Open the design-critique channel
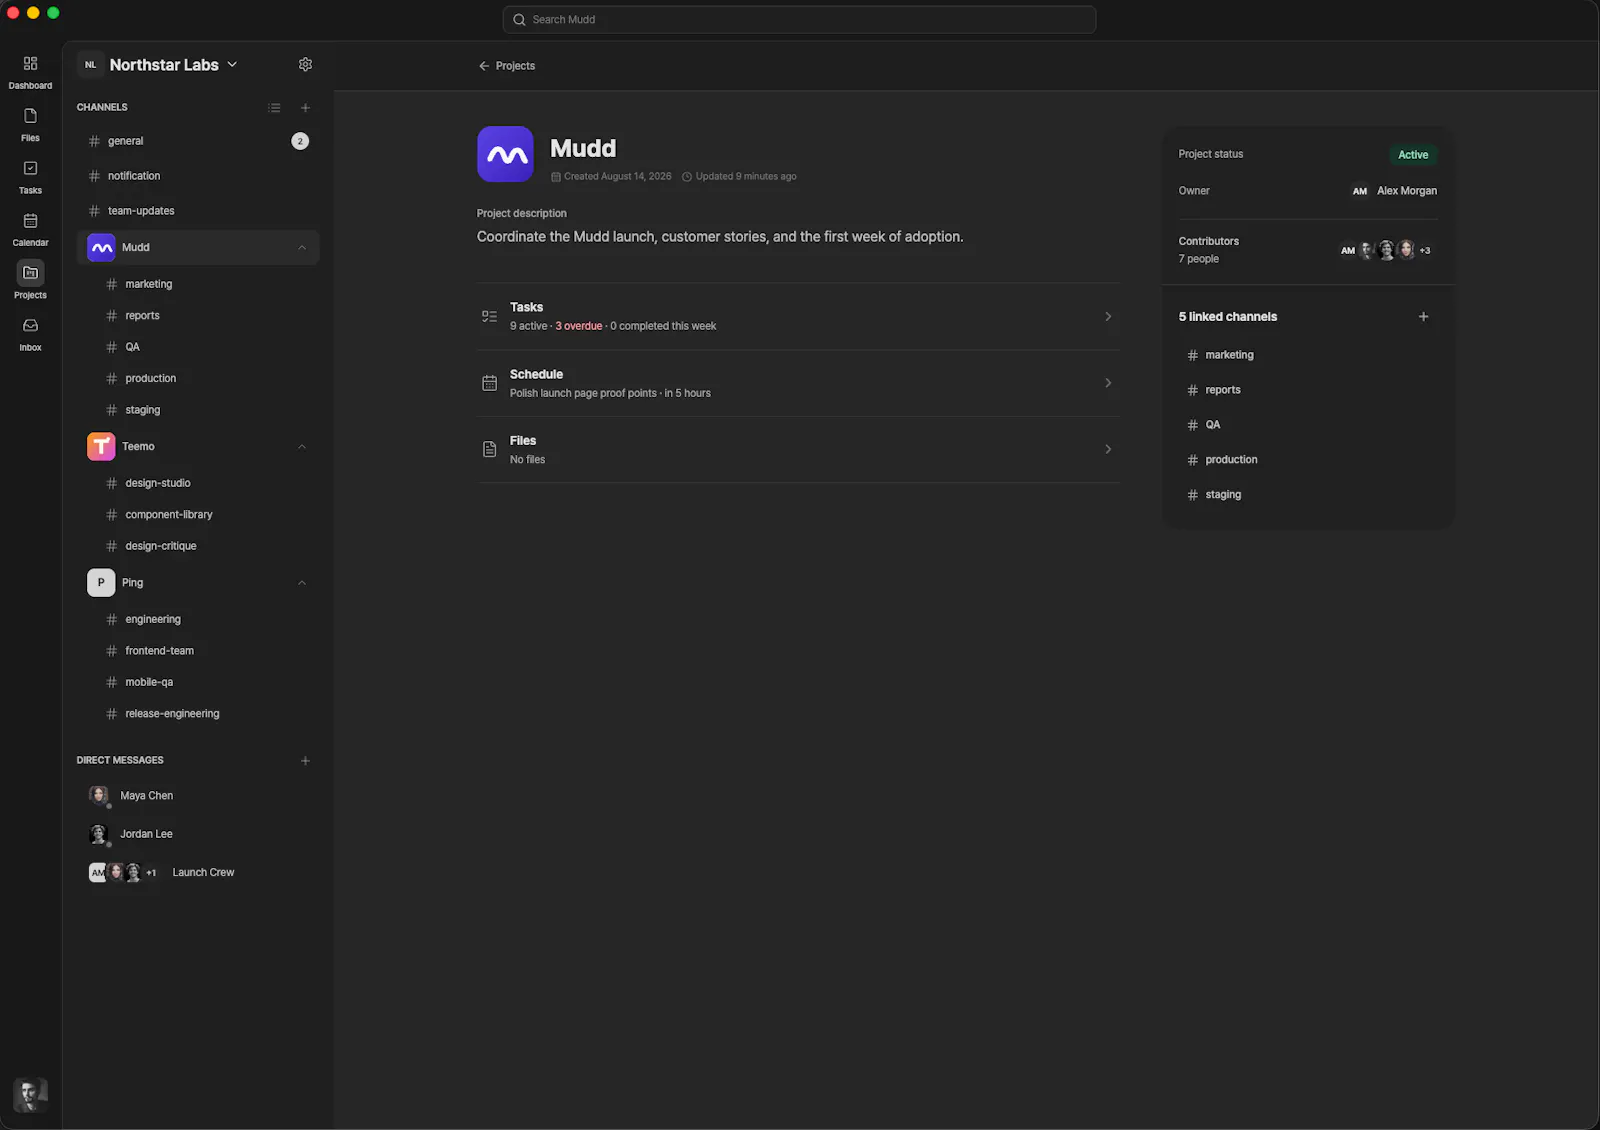1600x1130 pixels. click(x=207, y=546)
